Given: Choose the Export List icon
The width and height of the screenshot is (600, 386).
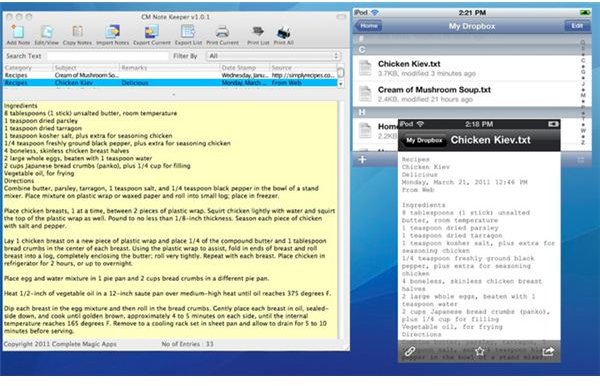Looking at the screenshot, I should coord(188,31).
